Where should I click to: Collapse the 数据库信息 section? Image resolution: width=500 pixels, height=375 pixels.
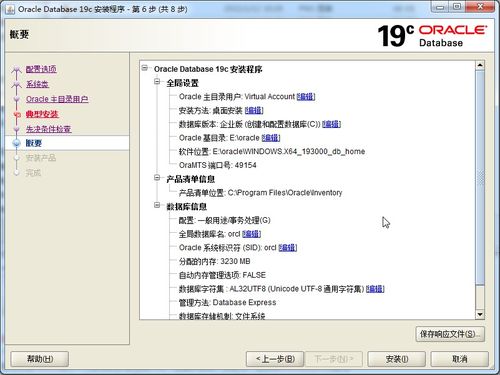tap(157, 205)
